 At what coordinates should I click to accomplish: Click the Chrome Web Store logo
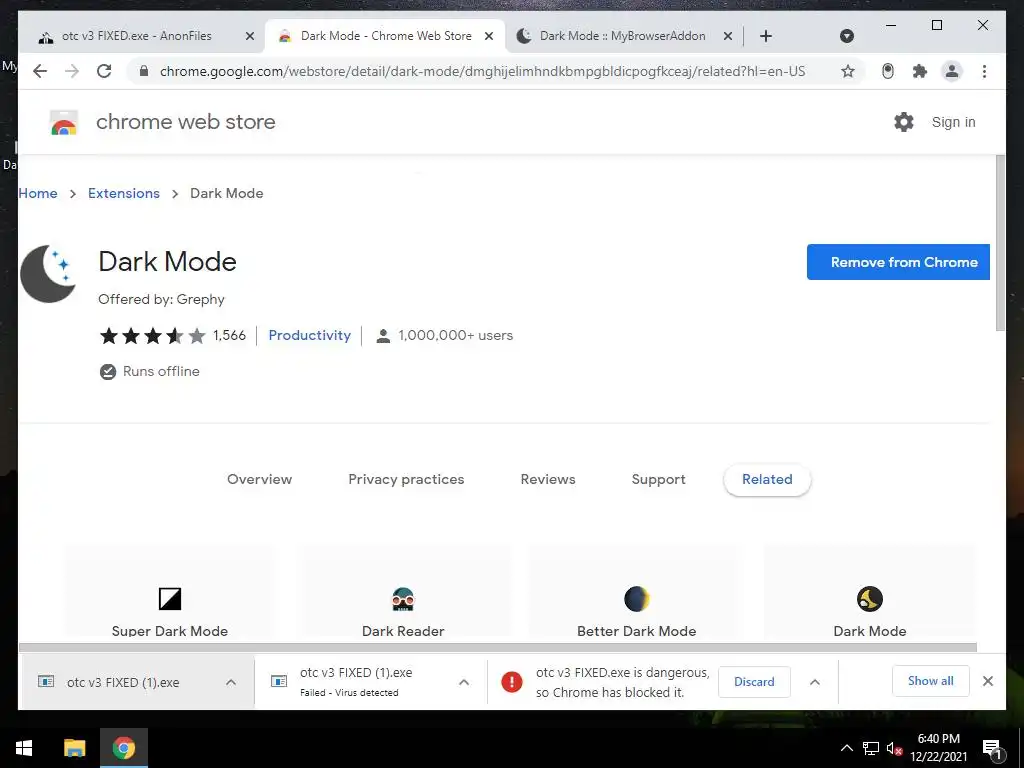tap(64, 122)
